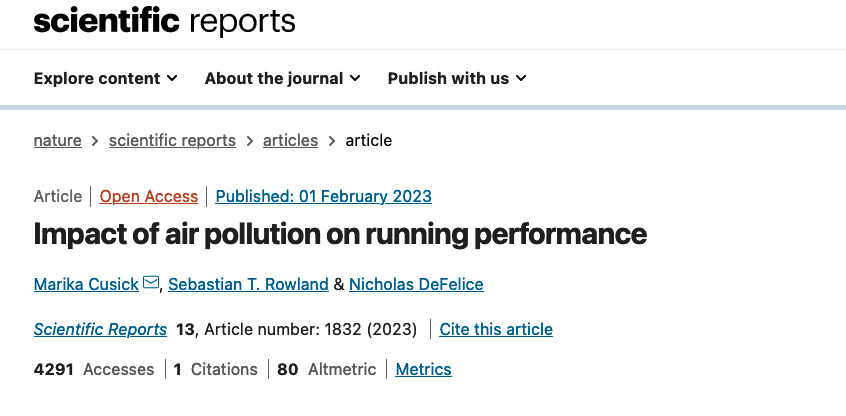
Task: Select author Nicholas DeFelice
Action: pyautogui.click(x=416, y=284)
